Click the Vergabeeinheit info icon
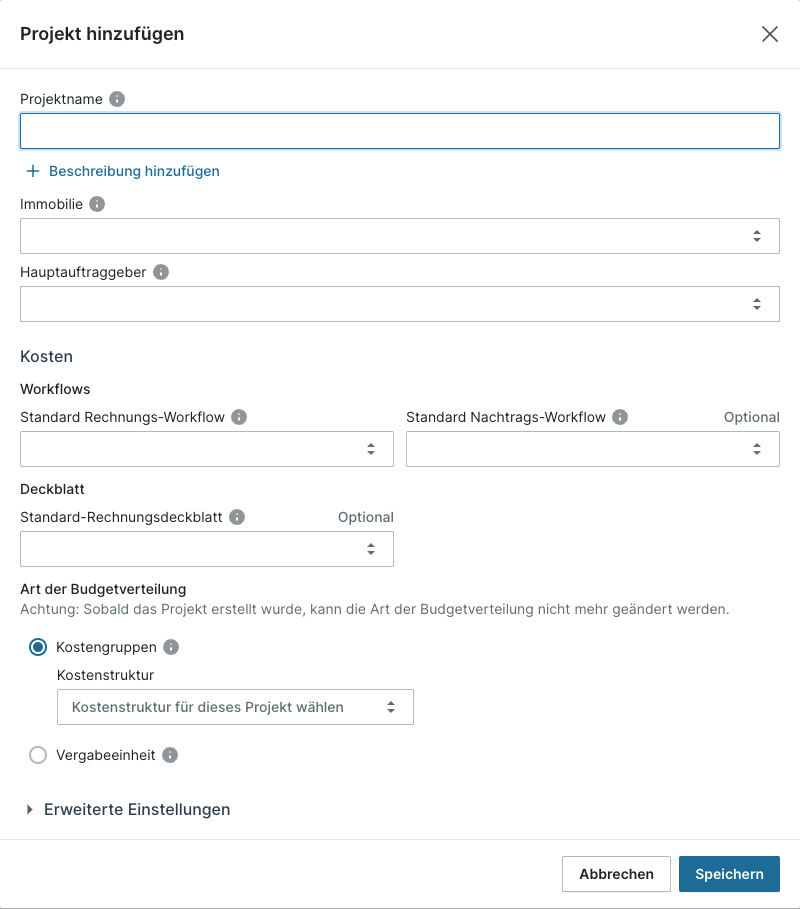 click(170, 755)
